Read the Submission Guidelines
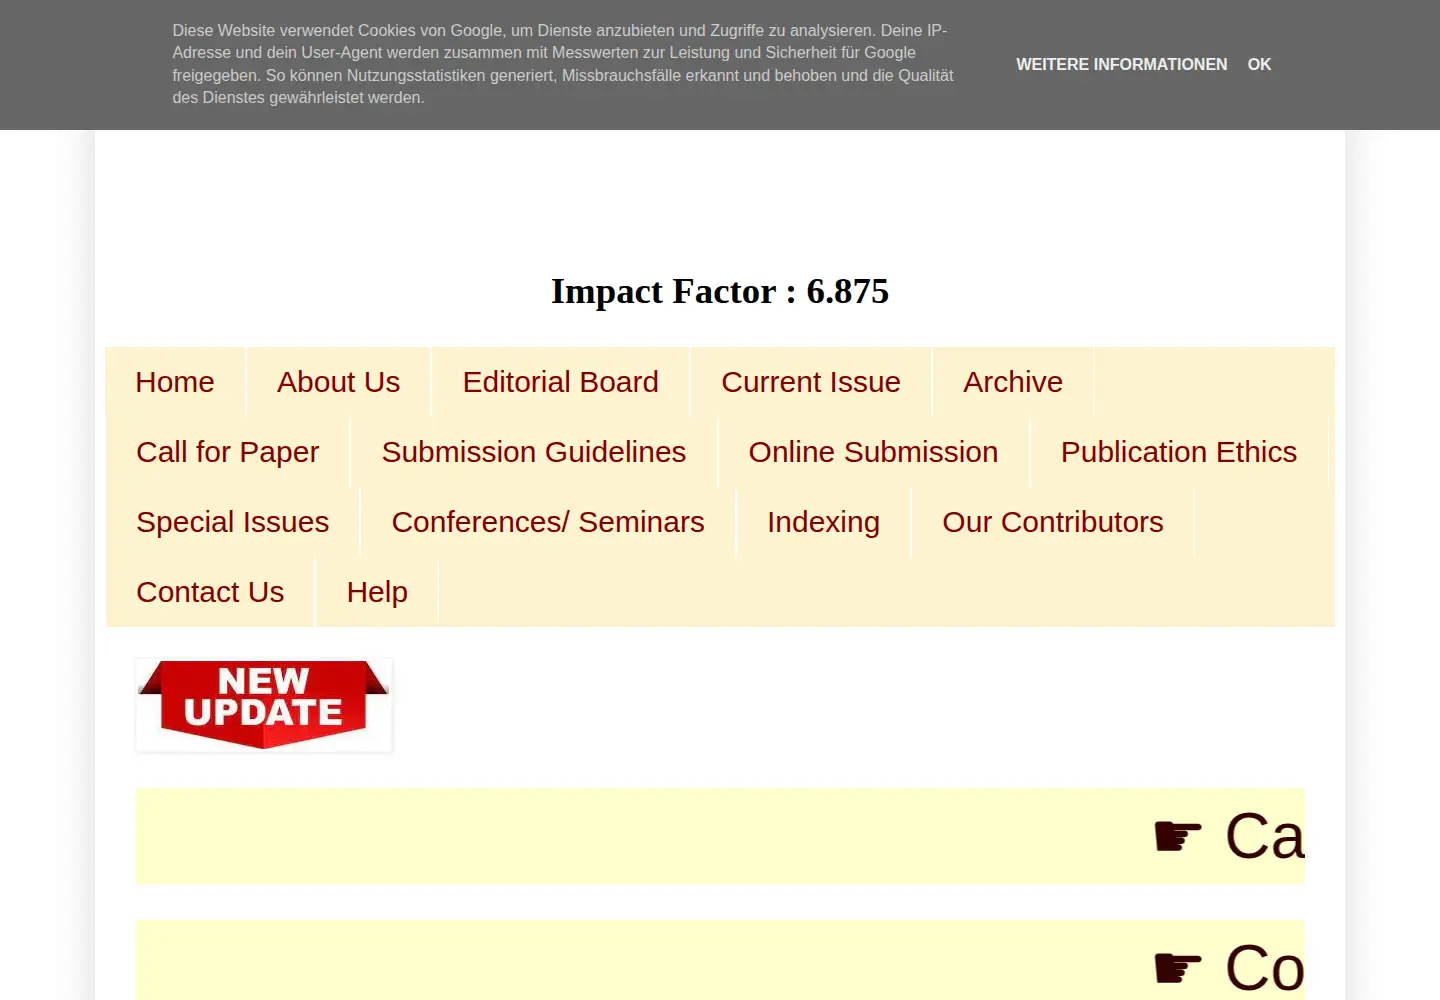 534,452
